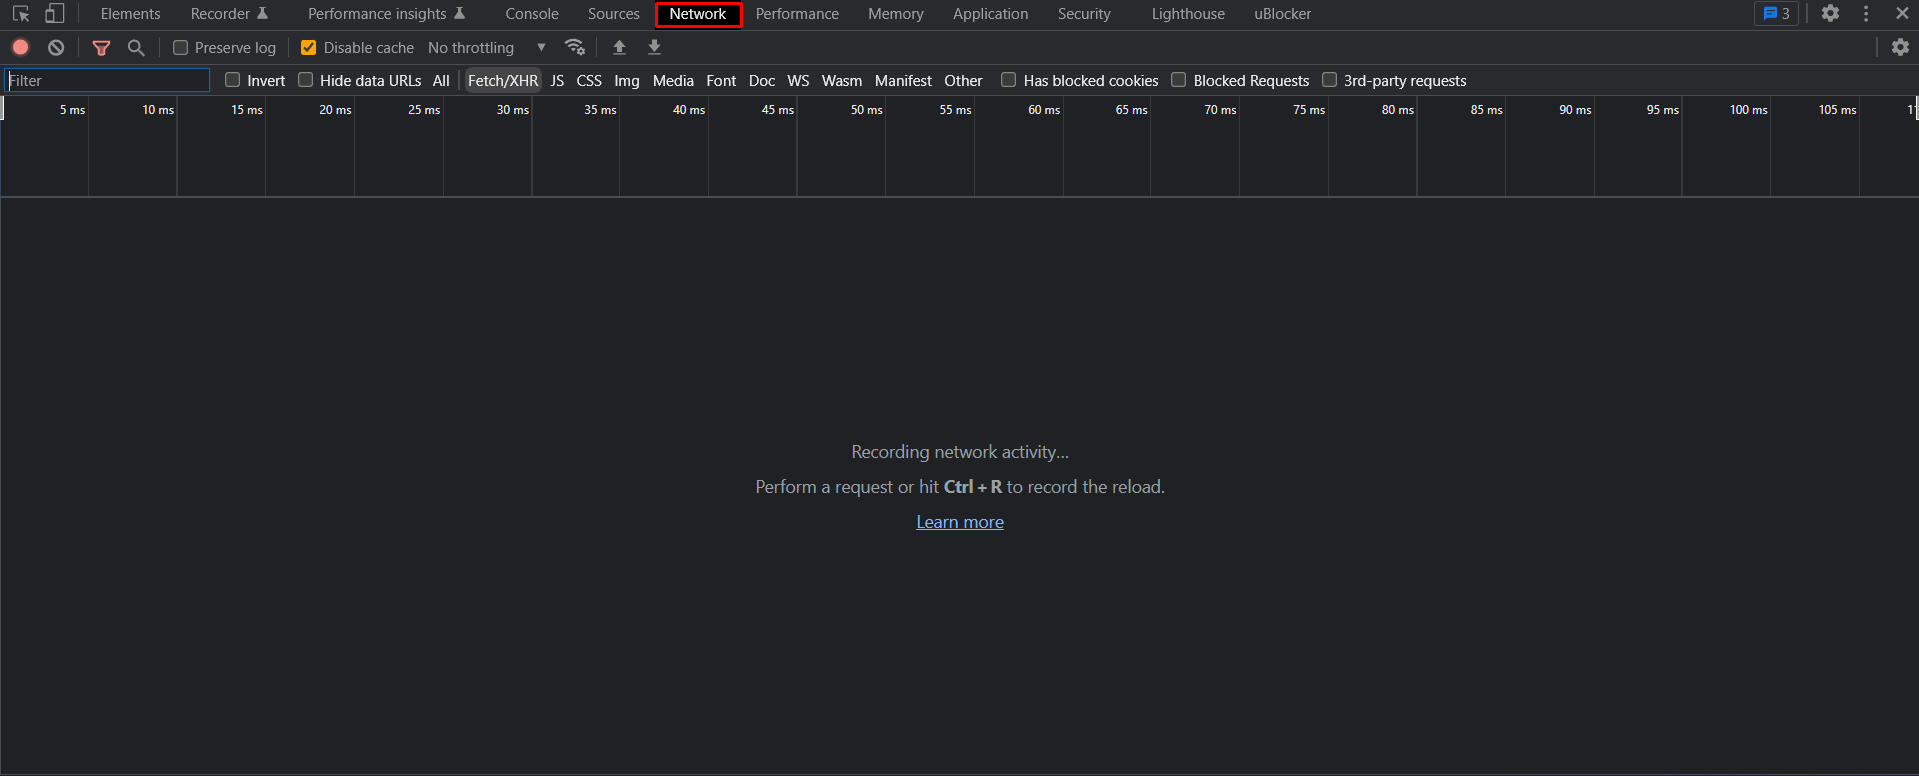Viewport: 1919px width, 776px height.
Task: Activate the inspect element picker icon
Action: tap(21, 14)
